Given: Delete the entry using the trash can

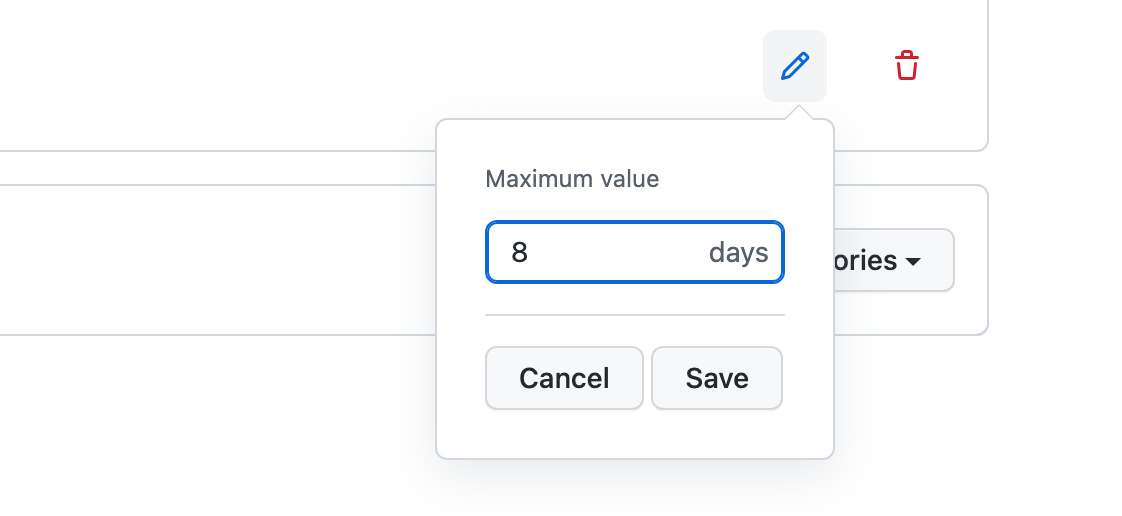Looking at the screenshot, I should [906, 66].
